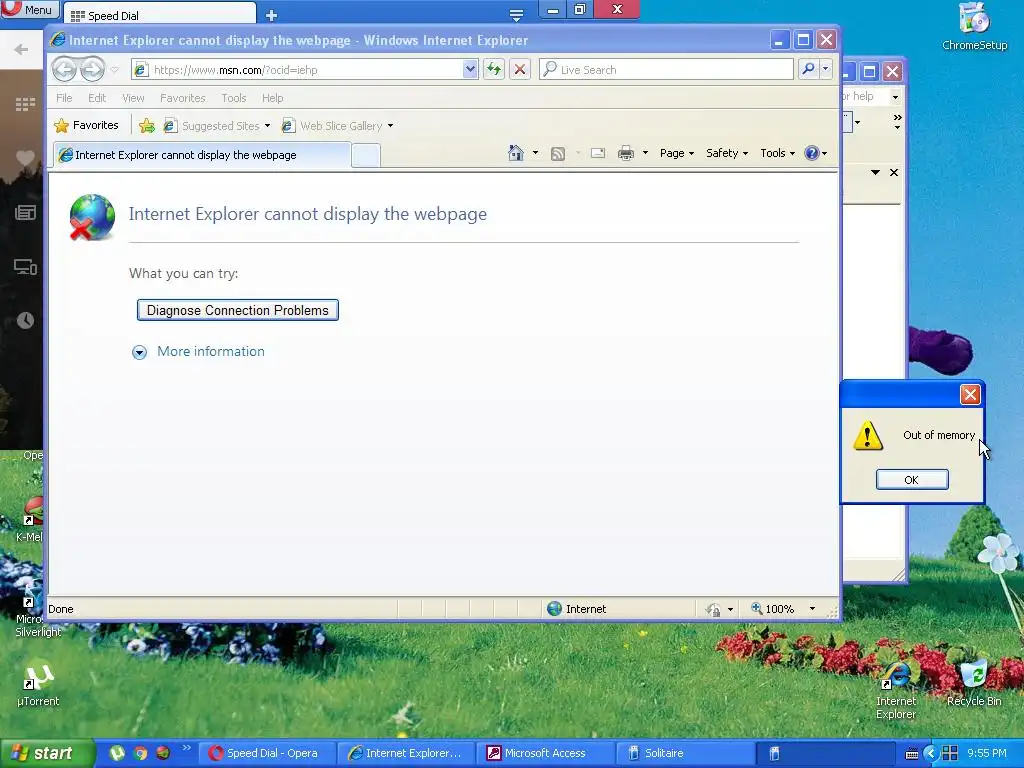The height and width of the screenshot is (768, 1024).
Task: Click the Print icon in command bar
Action: coord(626,153)
